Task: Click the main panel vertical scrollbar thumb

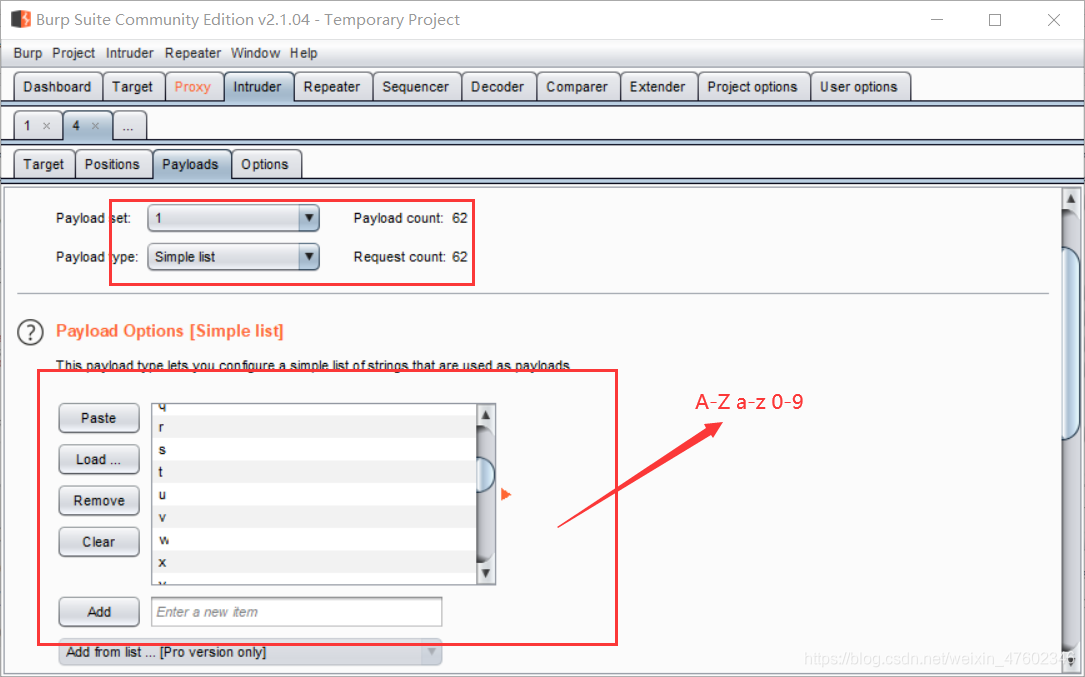Action: pos(1070,343)
